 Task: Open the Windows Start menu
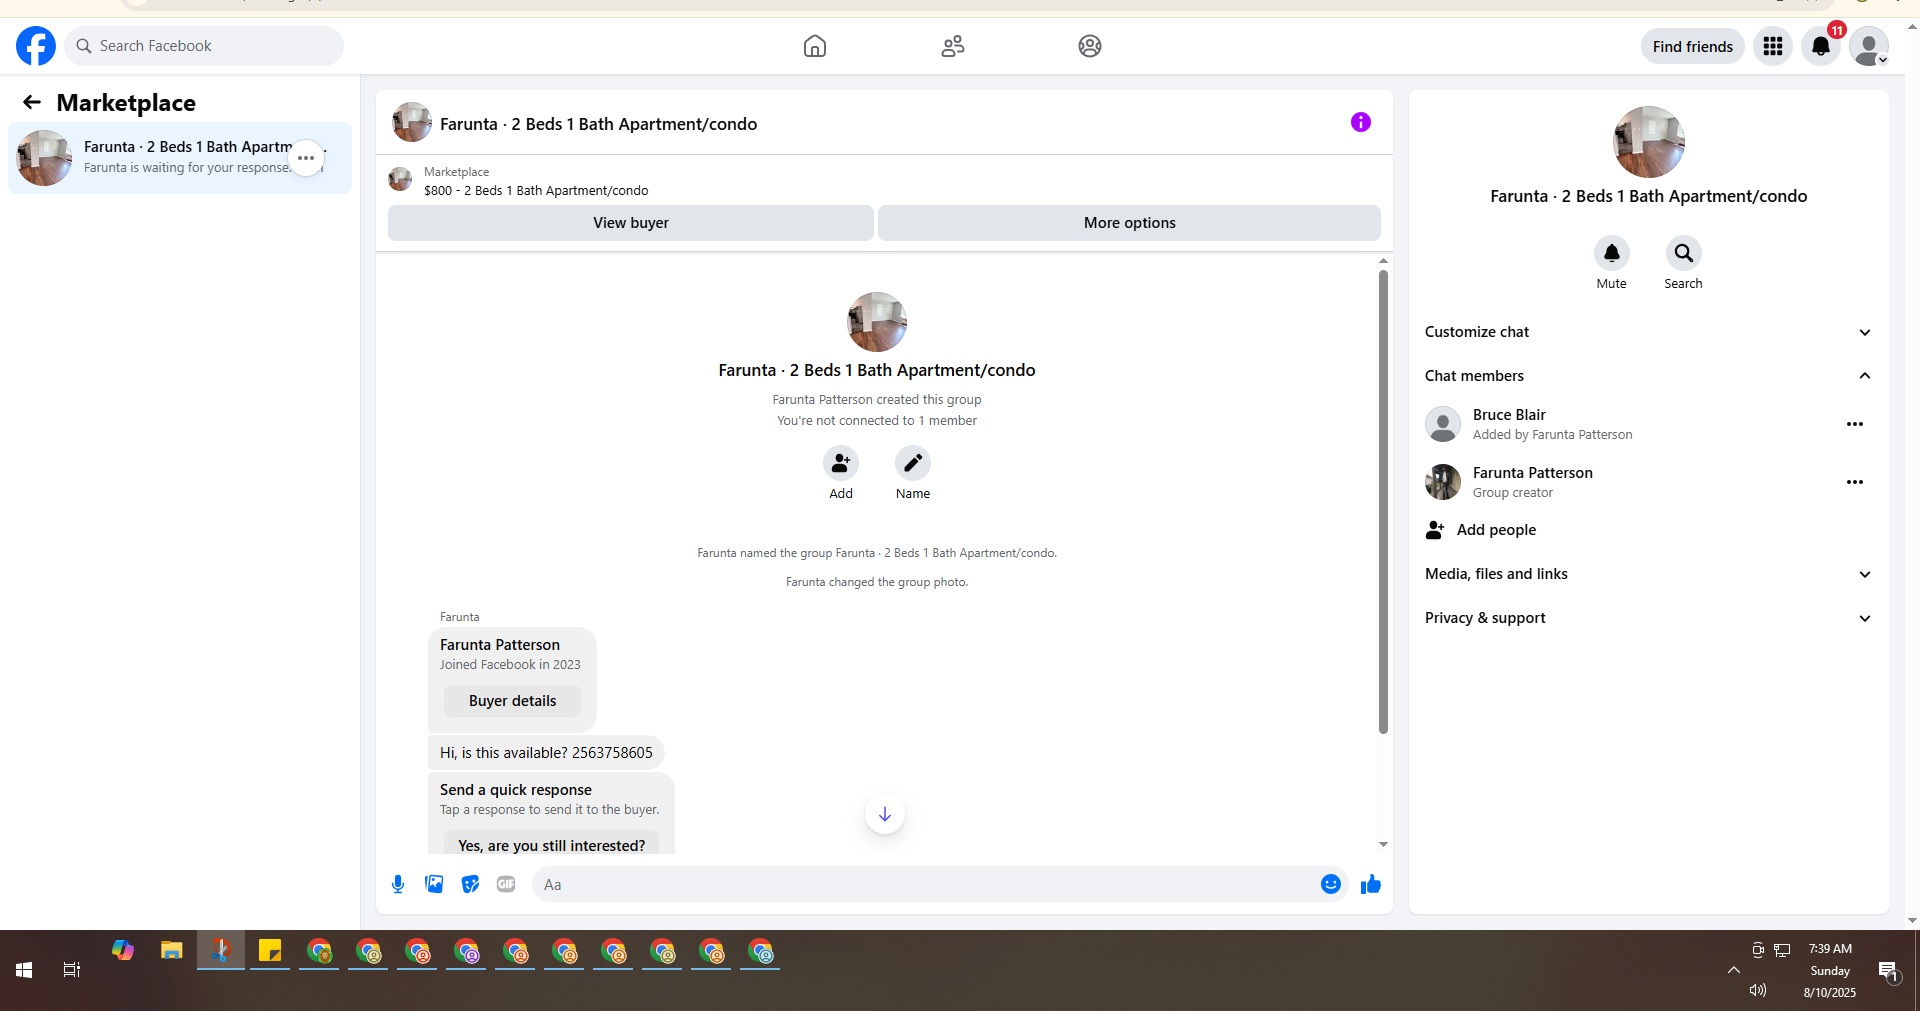tap(24, 970)
